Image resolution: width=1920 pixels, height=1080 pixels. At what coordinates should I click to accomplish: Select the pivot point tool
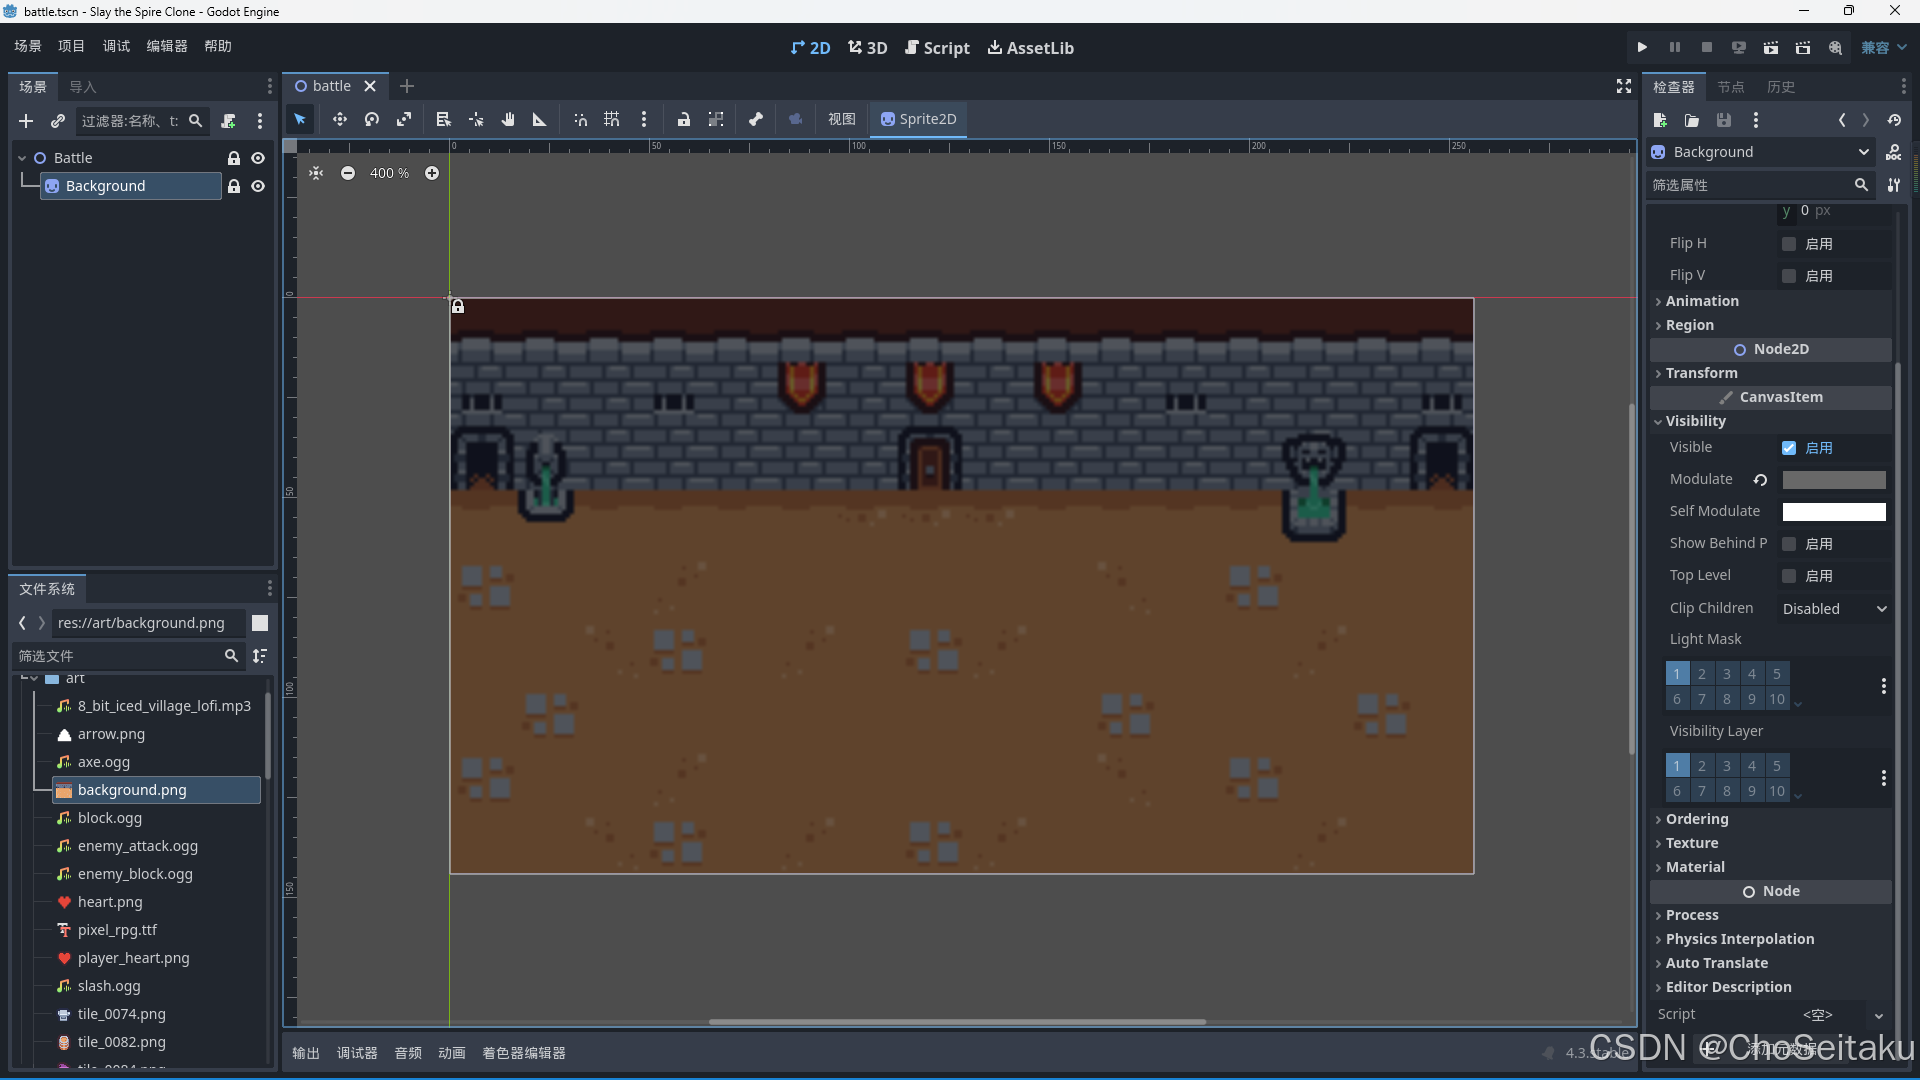pos(476,119)
